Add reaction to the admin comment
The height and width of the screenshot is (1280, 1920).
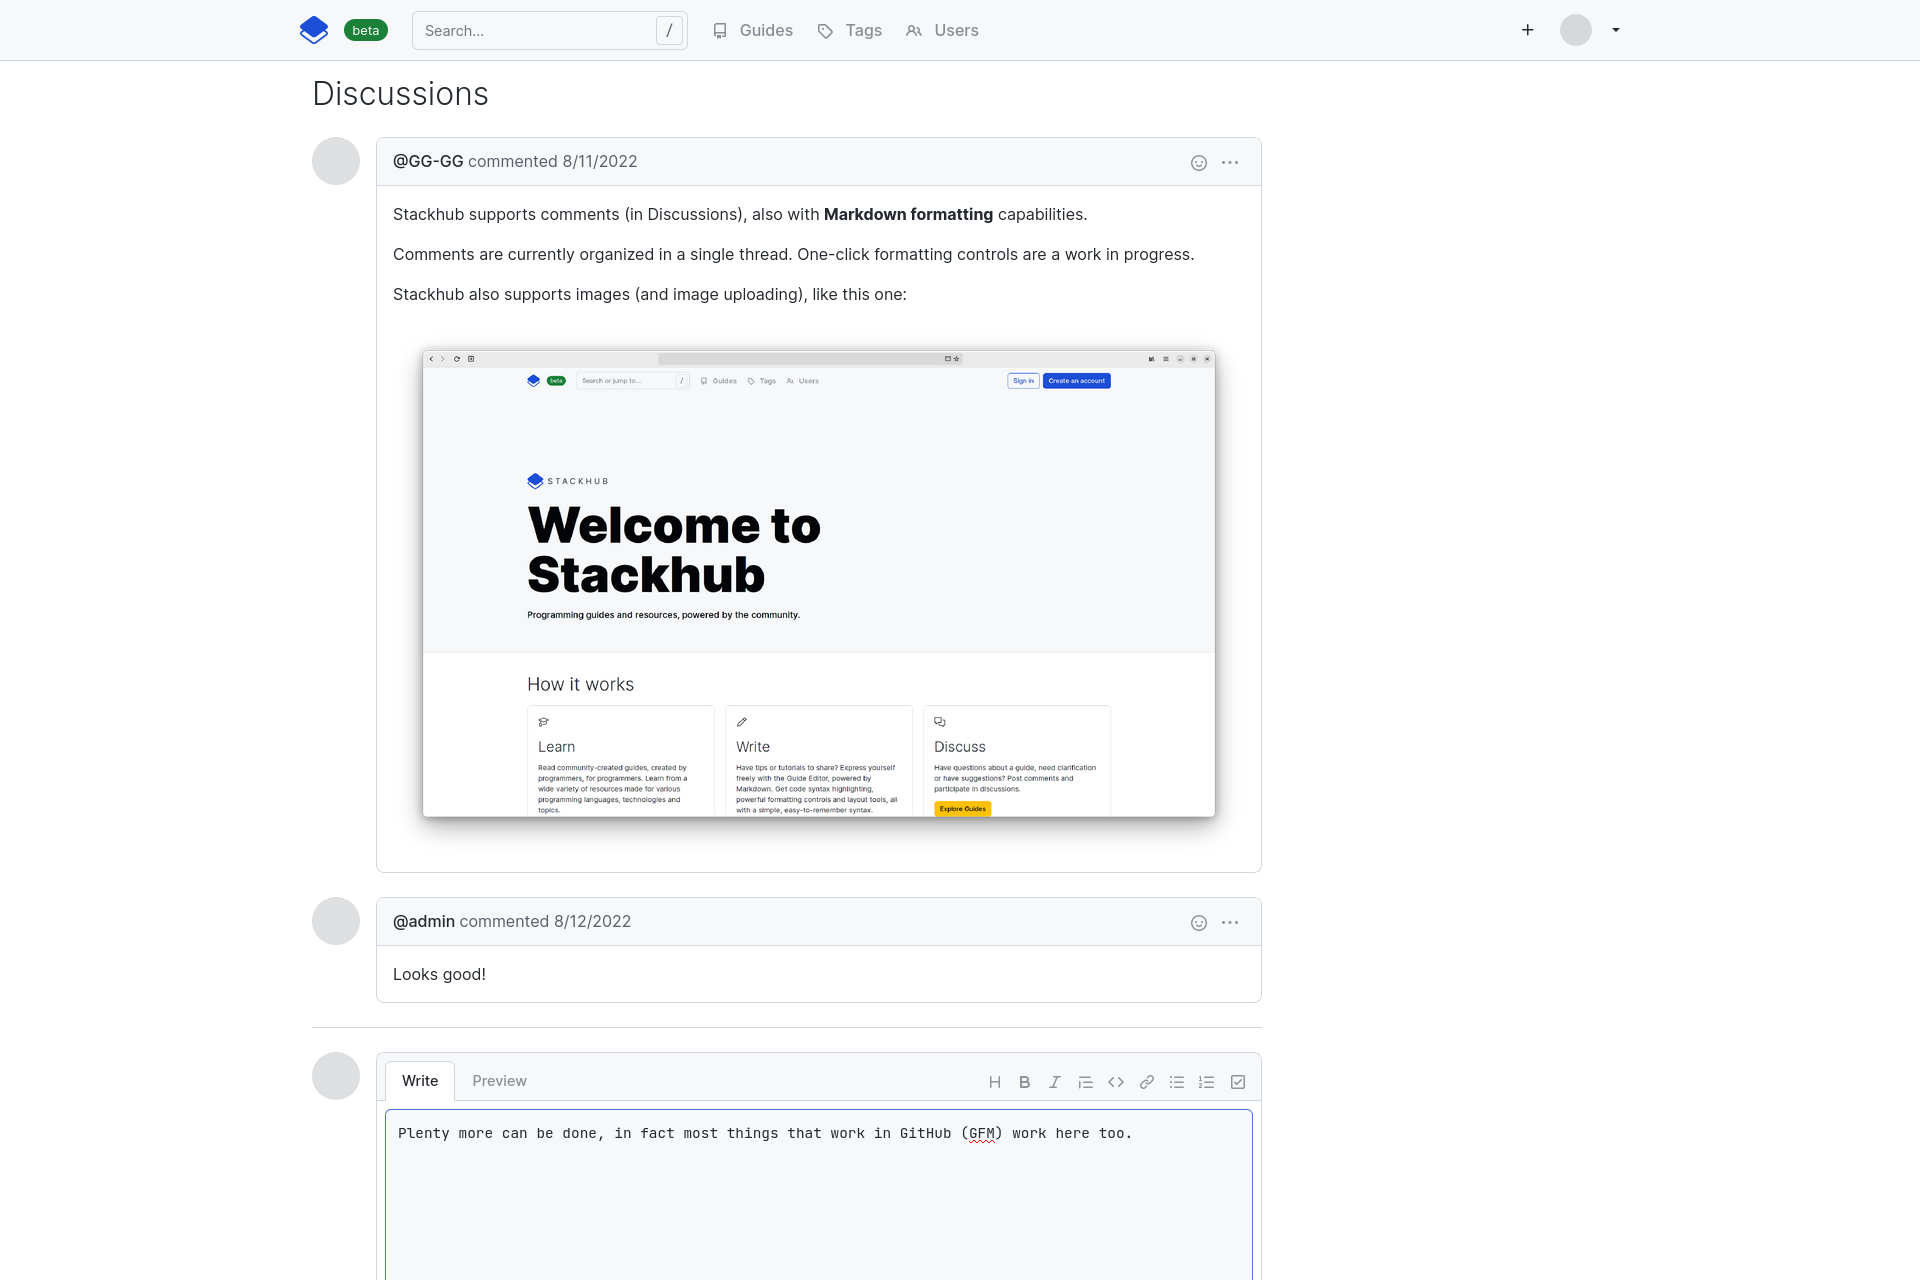point(1199,923)
